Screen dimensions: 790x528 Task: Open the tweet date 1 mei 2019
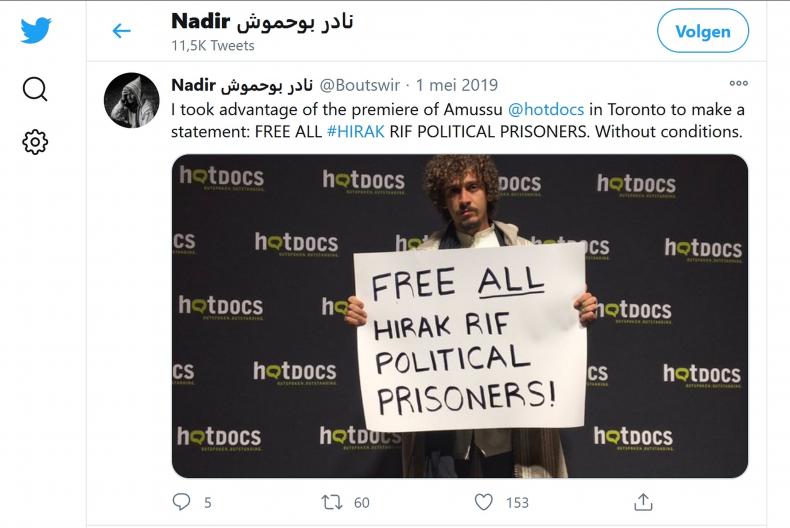point(456,85)
